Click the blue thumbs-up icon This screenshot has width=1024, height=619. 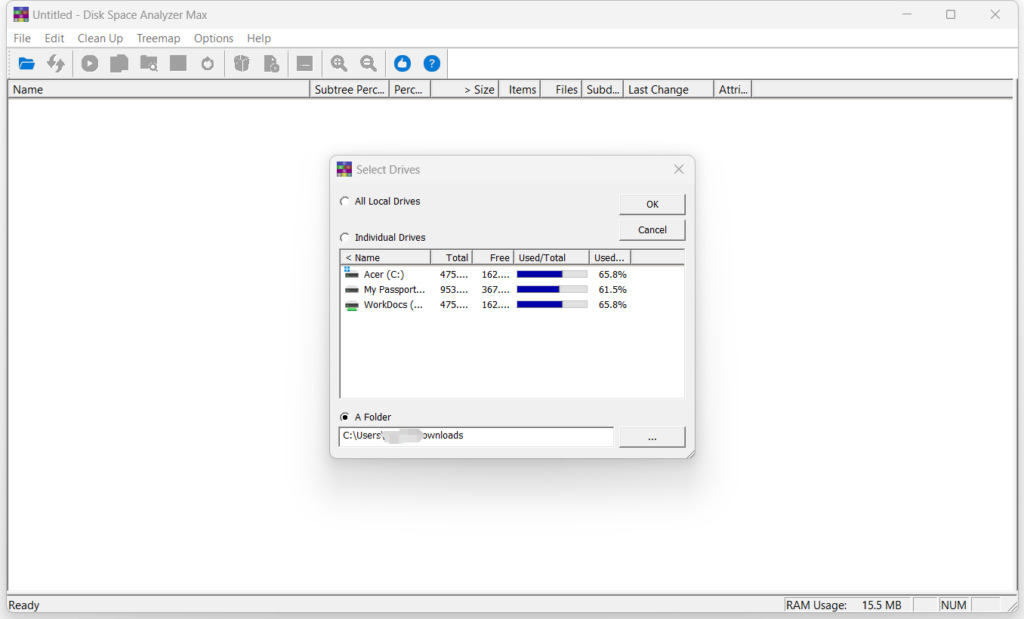coord(402,64)
